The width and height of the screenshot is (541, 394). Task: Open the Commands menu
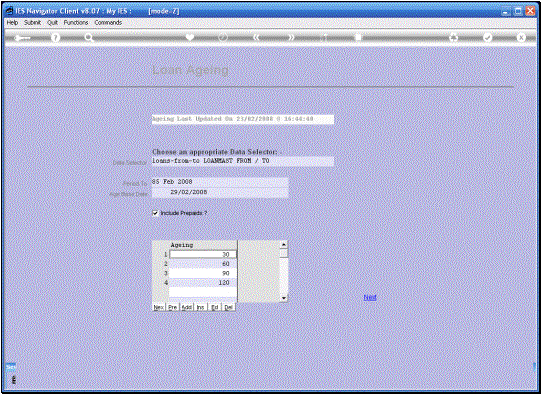pos(108,22)
